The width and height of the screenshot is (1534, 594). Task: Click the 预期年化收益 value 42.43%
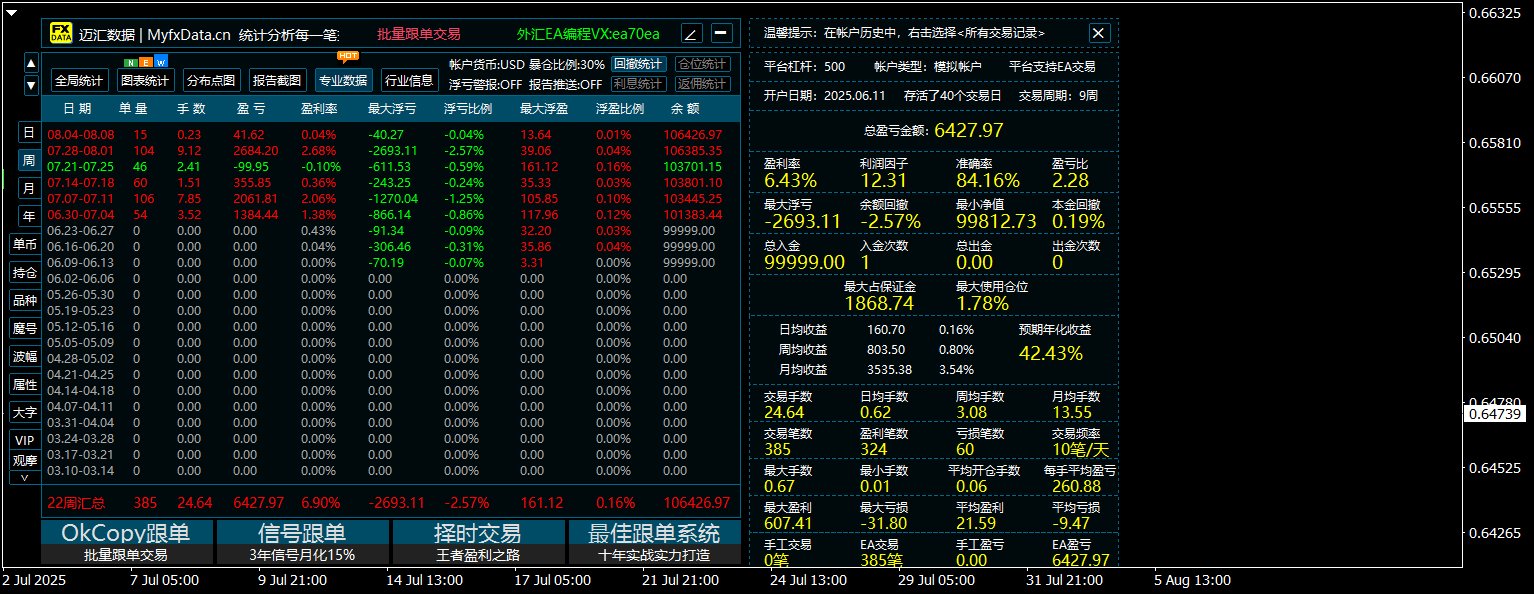coord(1051,353)
